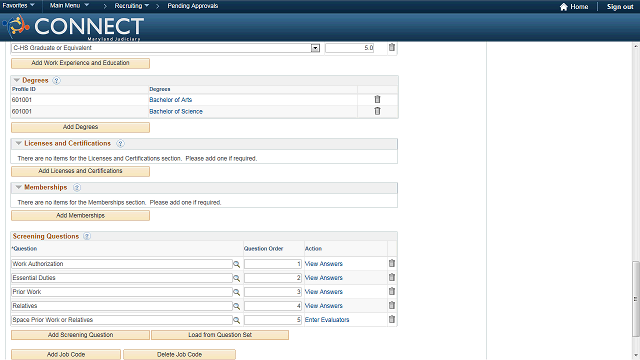Click Add Screening Question button
Screen dimensions: 640x360
(x=80, y=335)
